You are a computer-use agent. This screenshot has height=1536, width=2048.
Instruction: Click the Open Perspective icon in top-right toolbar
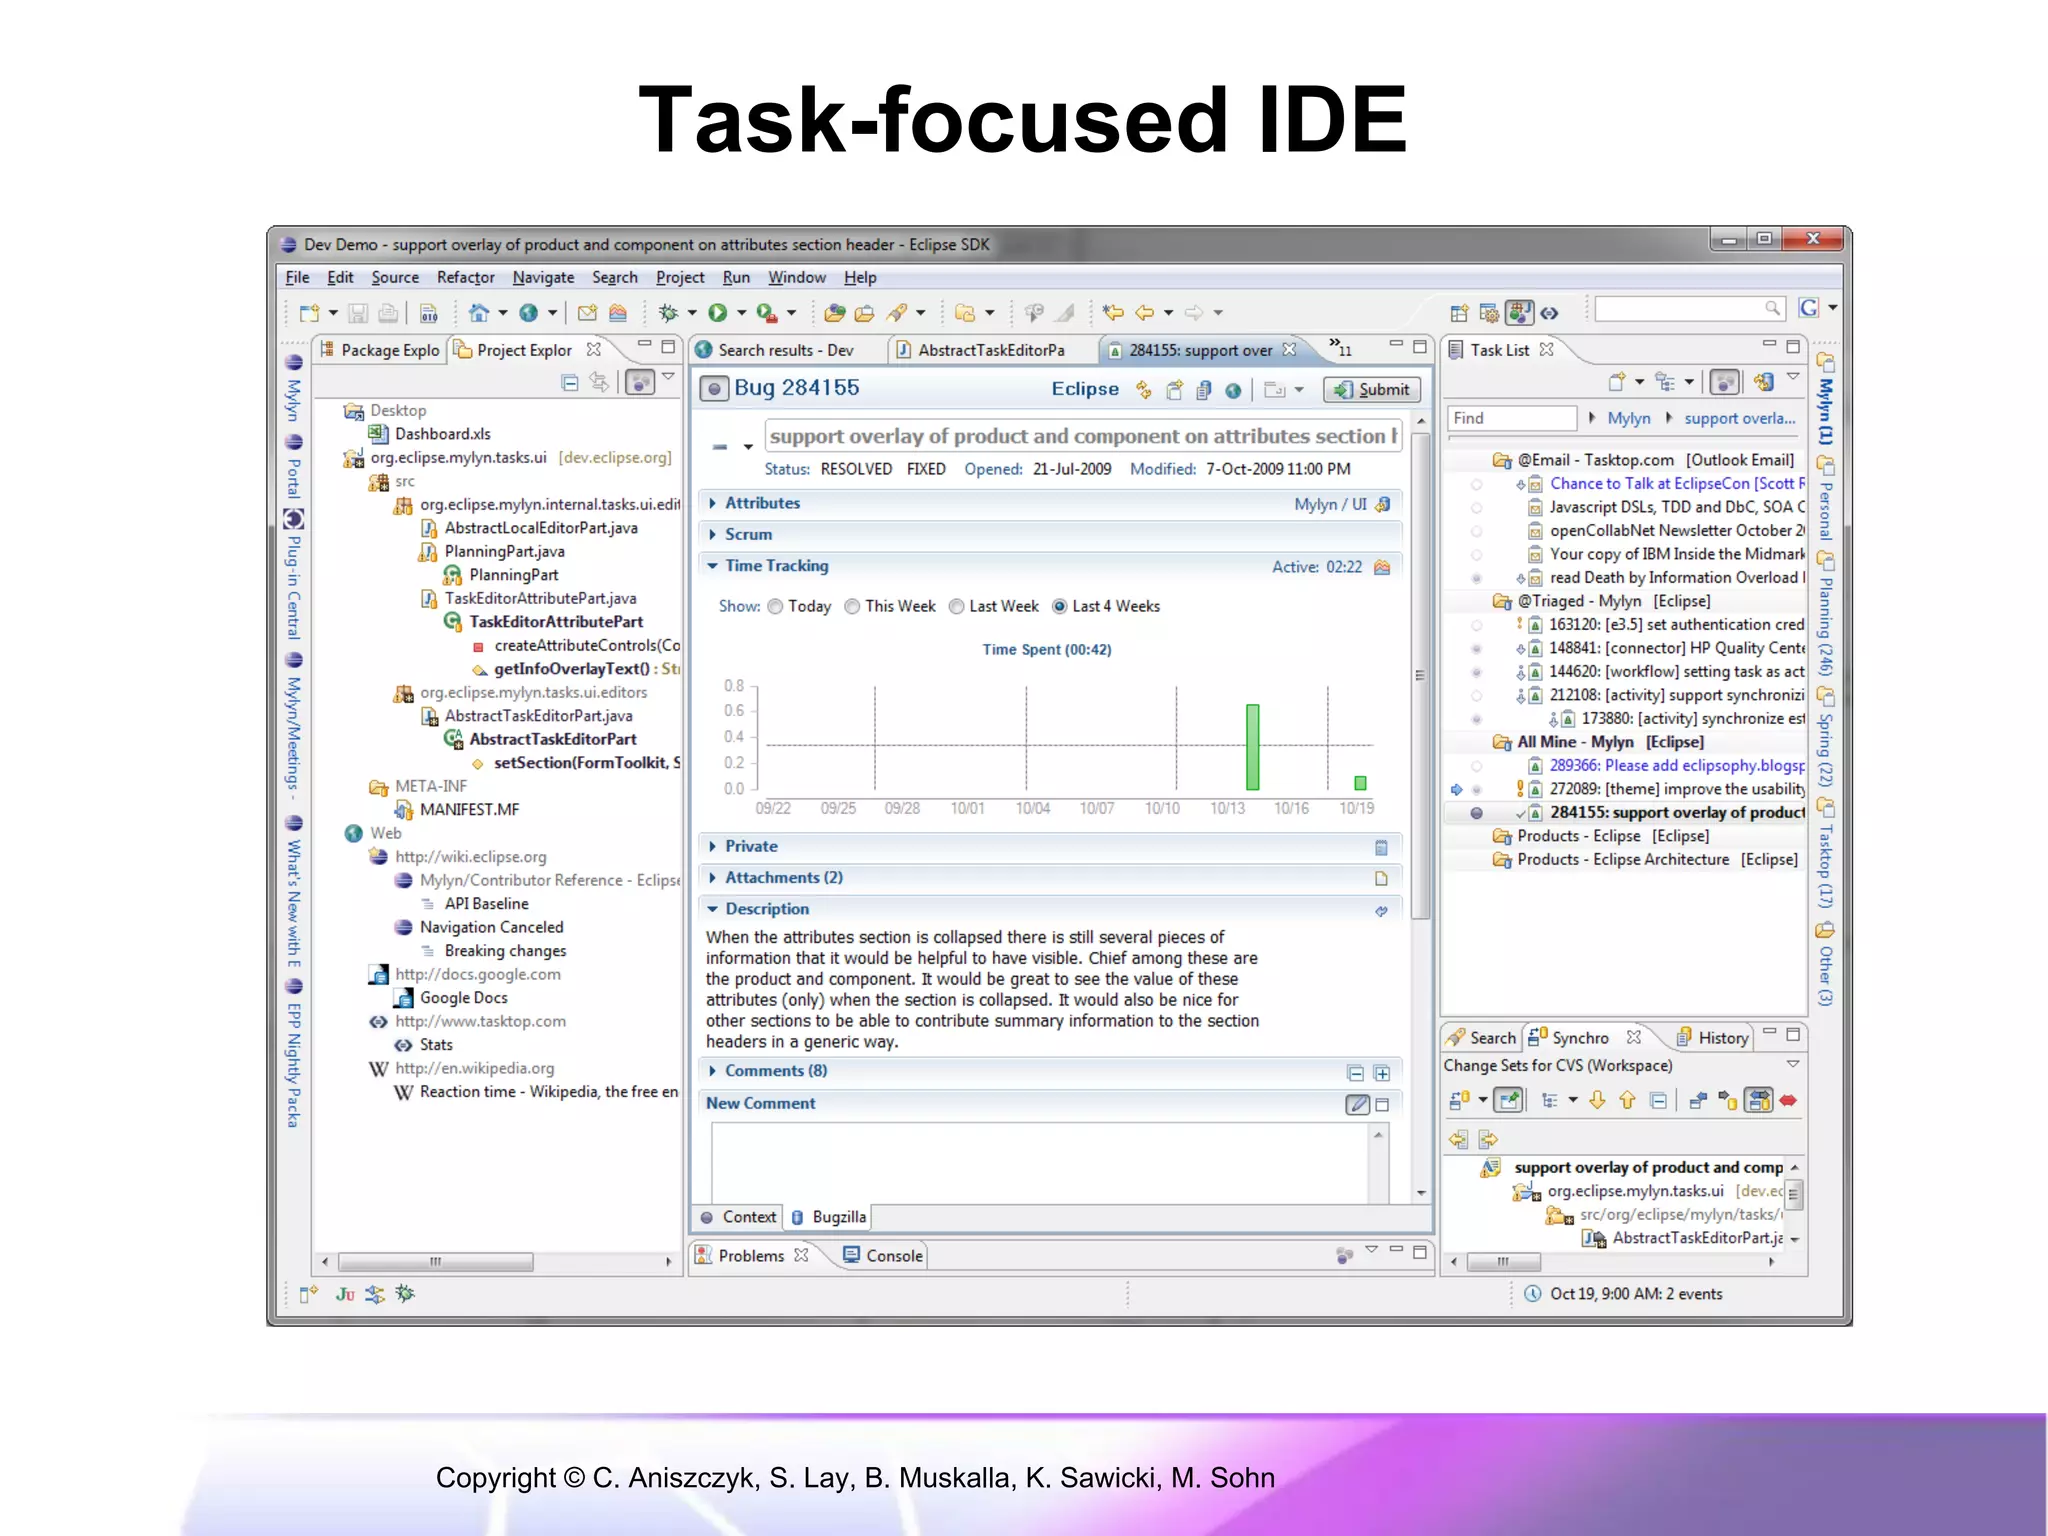tap(1459, 313)
